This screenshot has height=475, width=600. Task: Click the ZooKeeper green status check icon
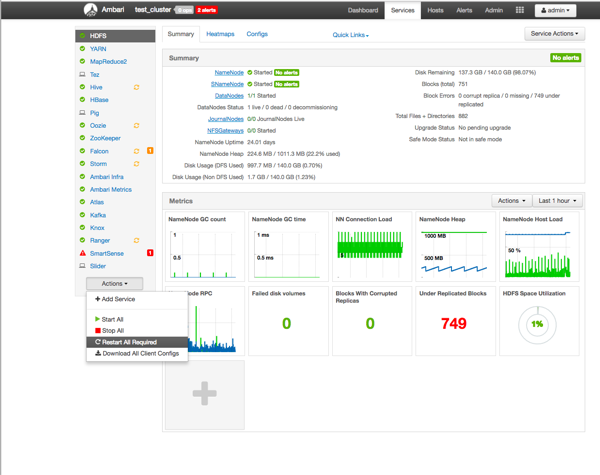pos(82,138)
